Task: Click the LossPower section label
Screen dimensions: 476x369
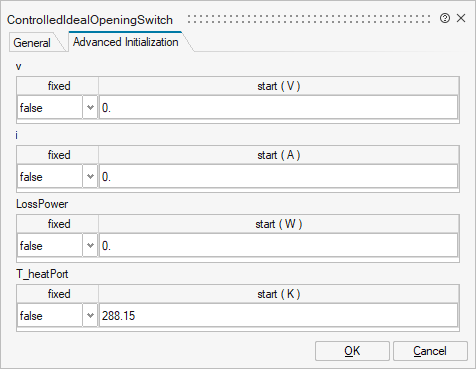Action: pyautogui.click(x=42, y=204)
